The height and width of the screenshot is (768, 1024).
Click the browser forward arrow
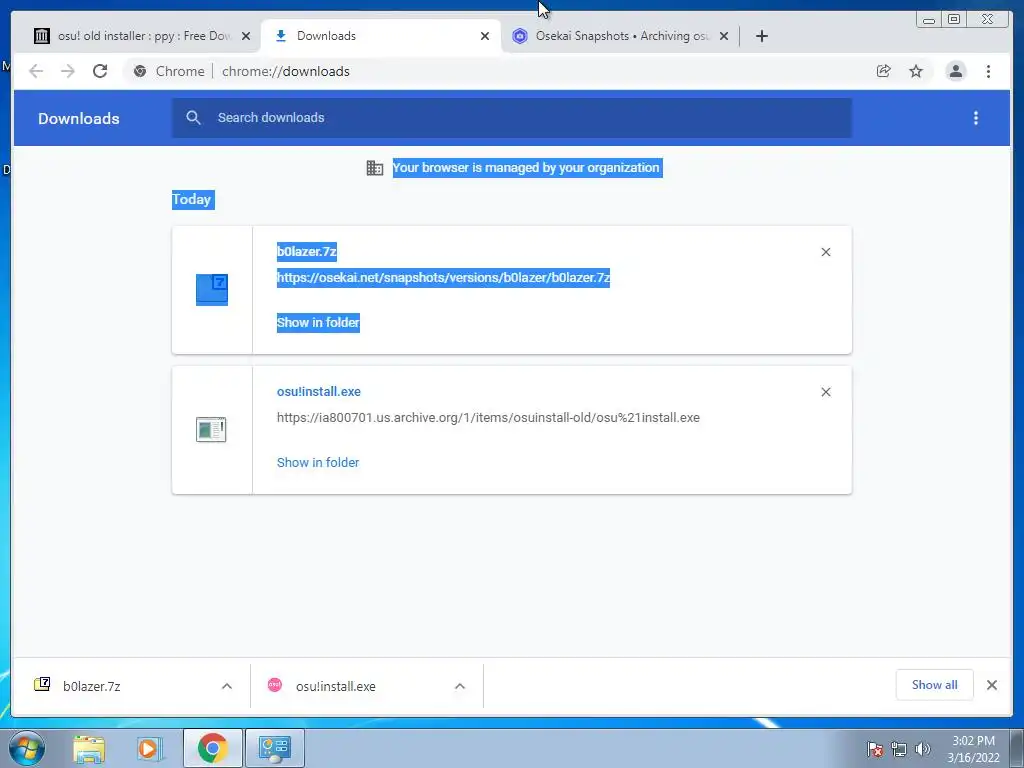pyautogui.click(x=68, y=71)
